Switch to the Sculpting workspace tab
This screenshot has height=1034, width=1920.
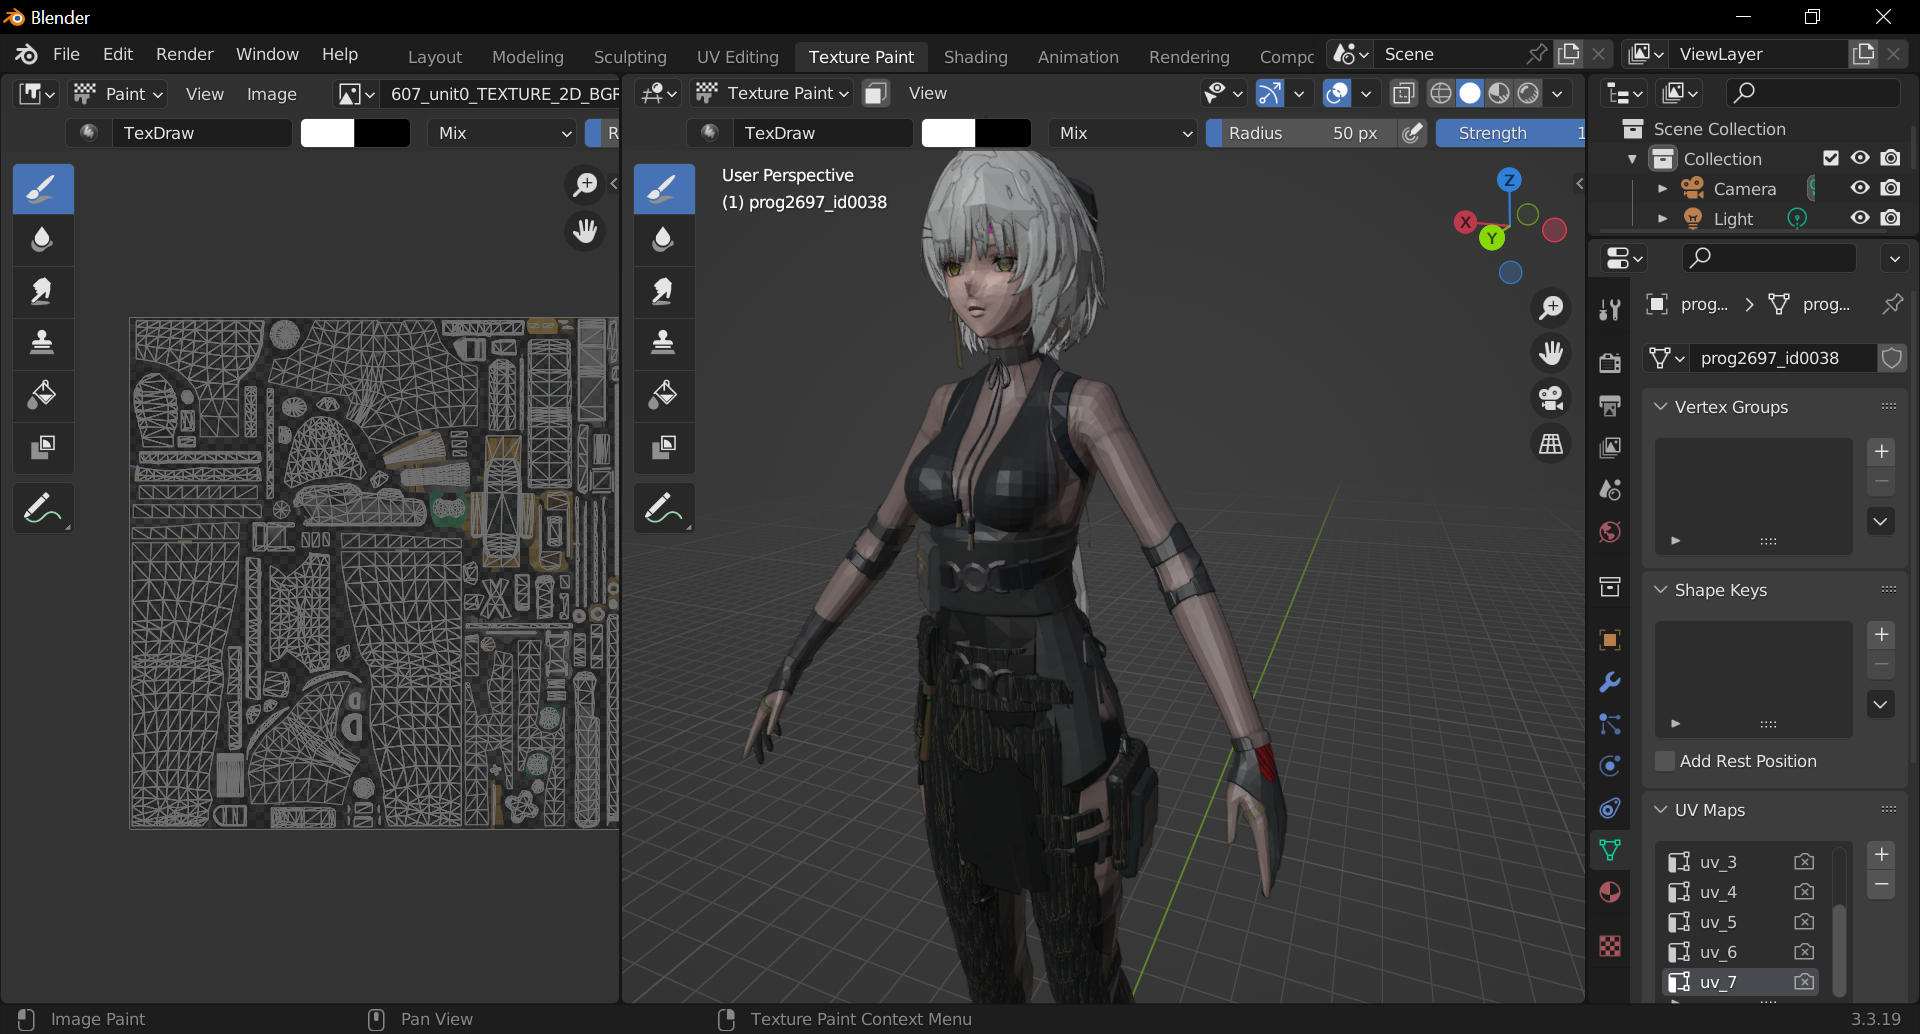[x=630, y=57]
